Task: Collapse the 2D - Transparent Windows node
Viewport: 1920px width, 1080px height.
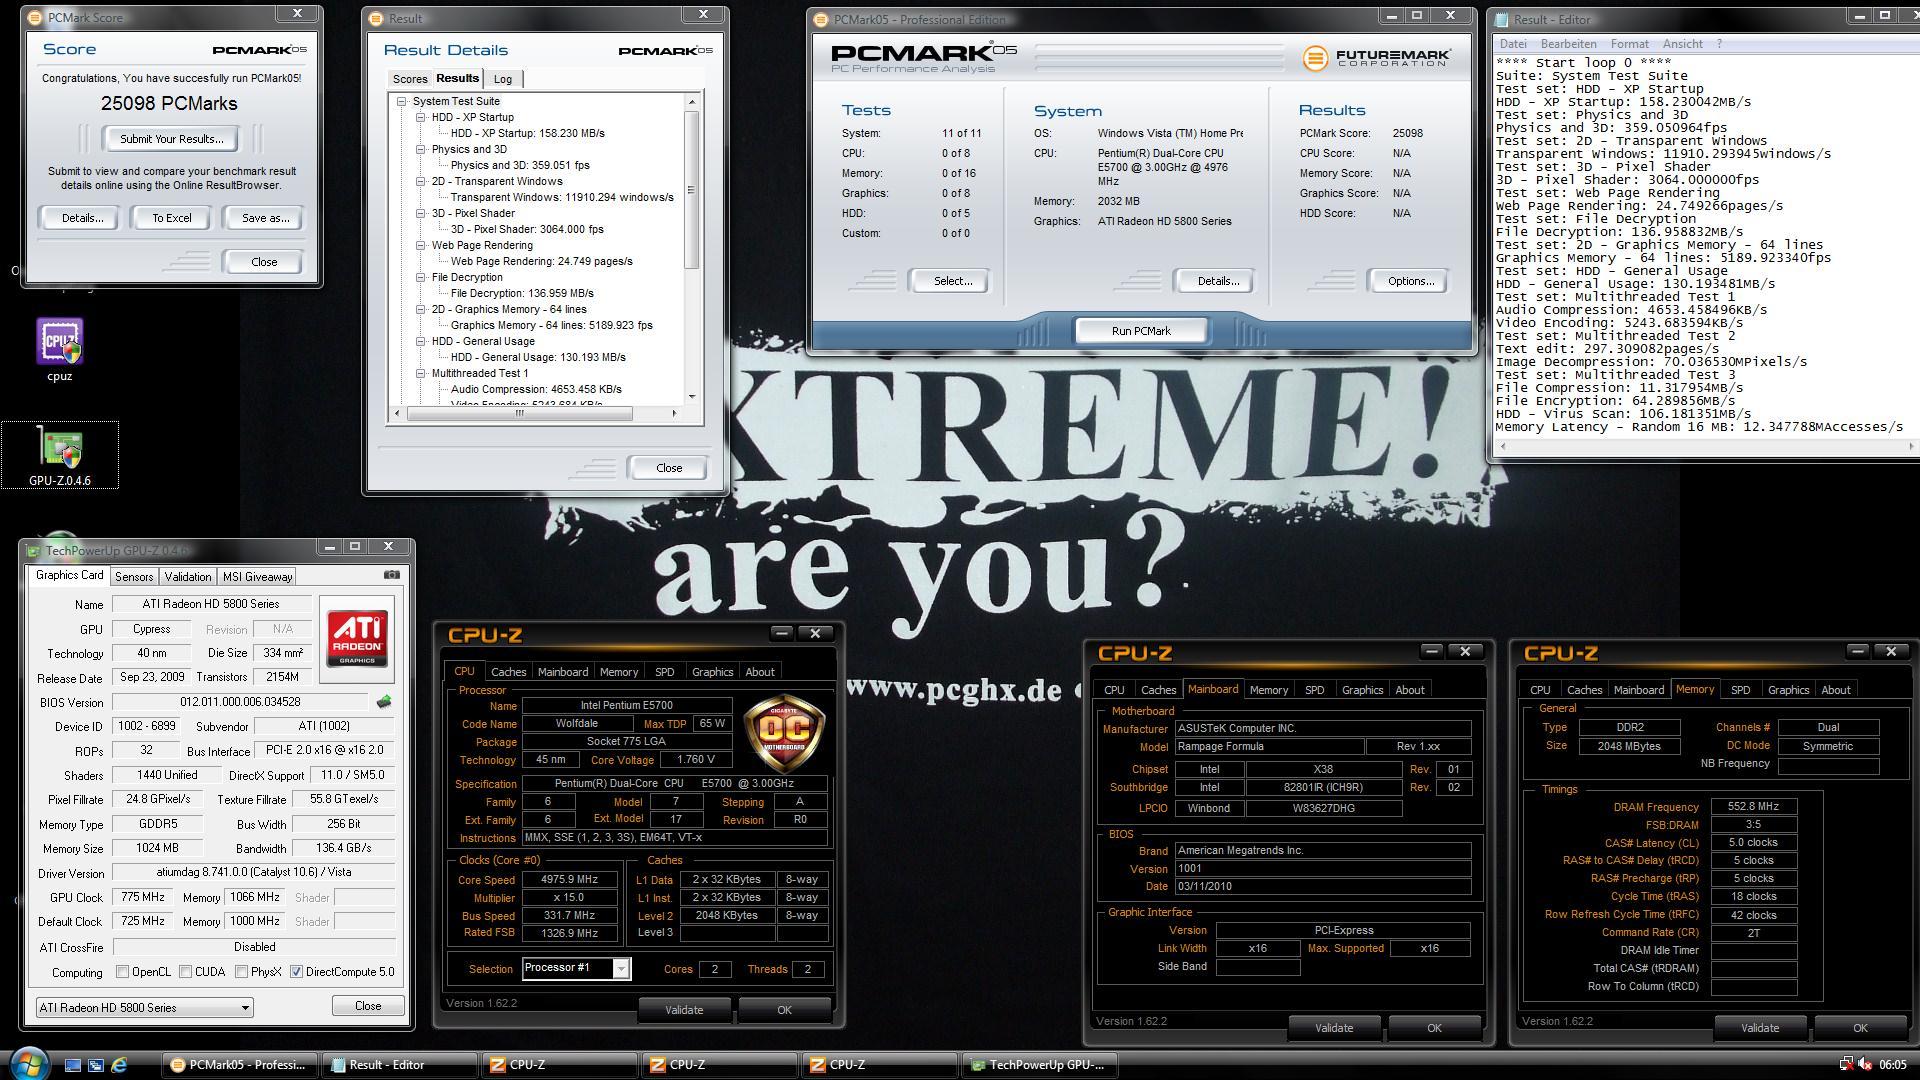Action: (x=421, y=181)
